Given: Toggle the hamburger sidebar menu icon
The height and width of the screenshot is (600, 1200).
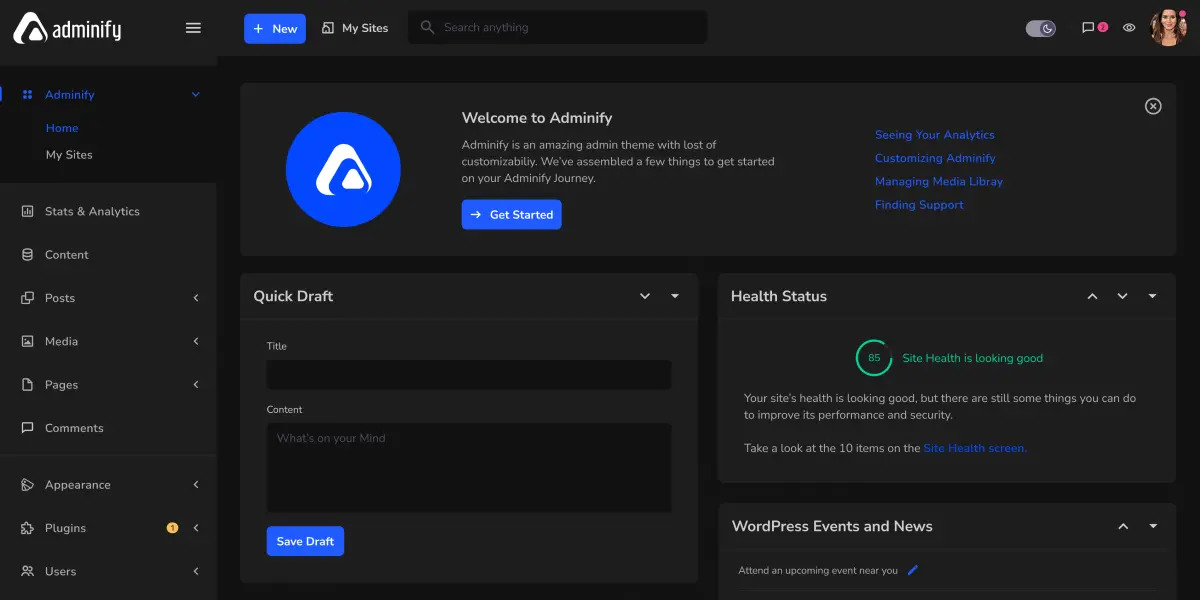Looking at the screenshot, I should [x=194, y=28].
